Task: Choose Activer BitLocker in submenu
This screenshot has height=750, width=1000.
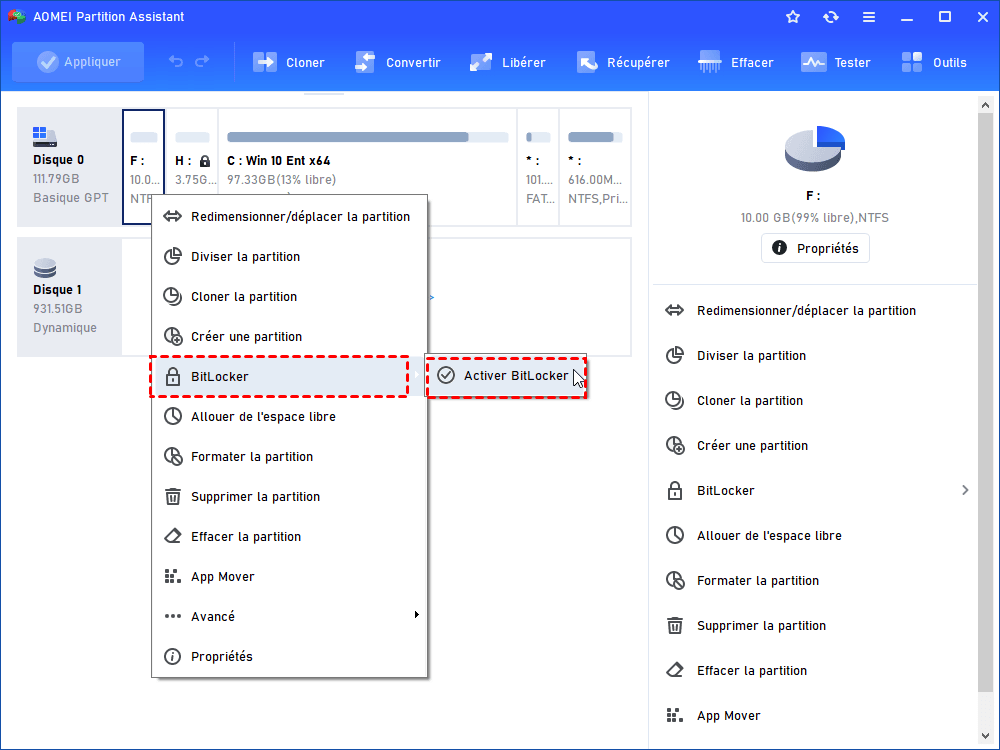Action: click(x=506, y=376)
